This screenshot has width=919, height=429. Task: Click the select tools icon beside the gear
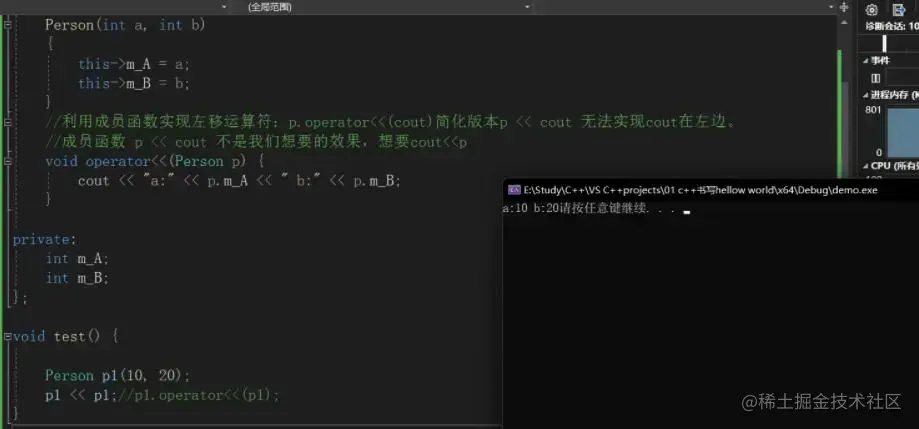coord(898,10)
